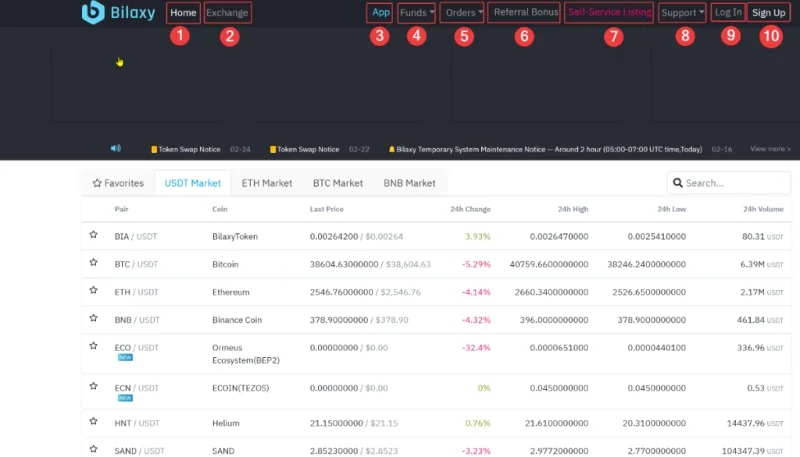
Task: Switch to the ETH Market tab
Action: coord(267,183)
